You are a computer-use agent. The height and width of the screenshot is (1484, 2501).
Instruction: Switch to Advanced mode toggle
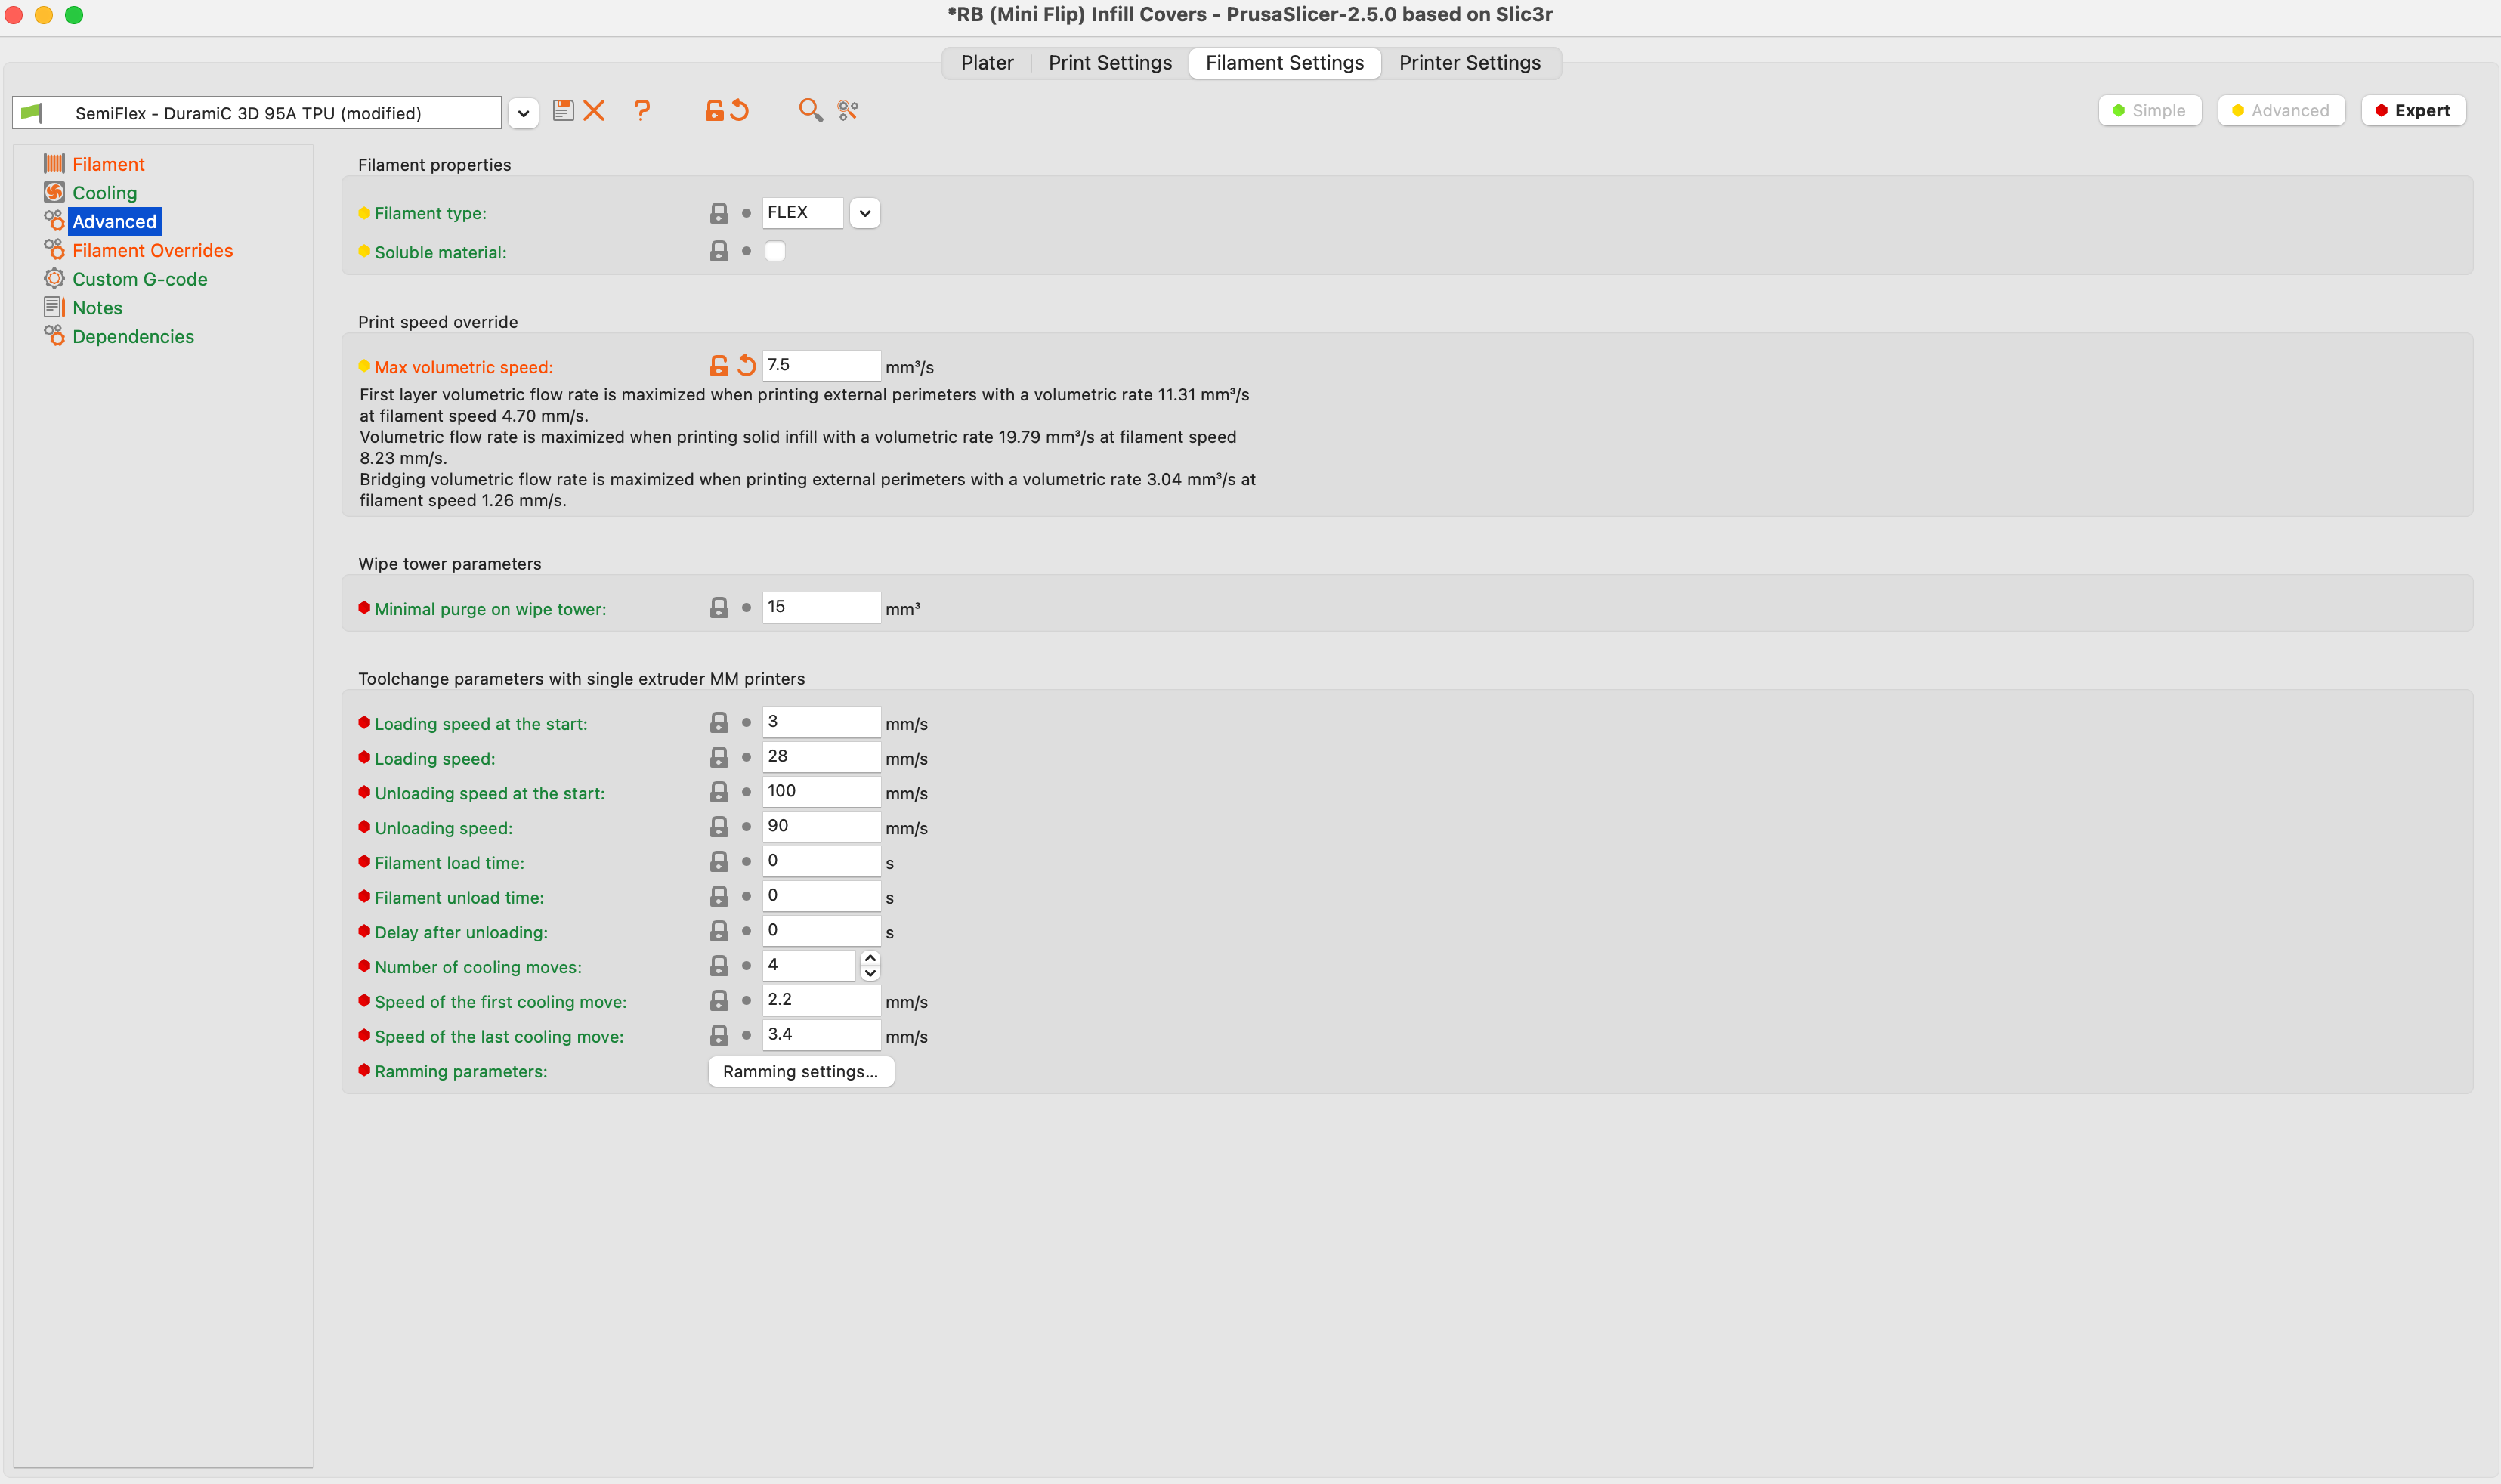point(2280,111)
